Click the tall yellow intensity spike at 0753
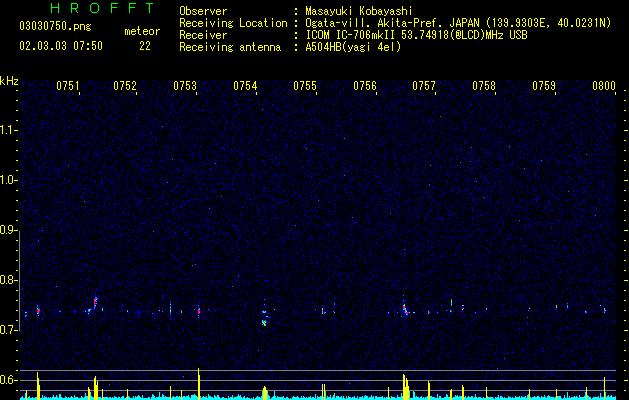The image size is (629, 400). tap(199, 384)
